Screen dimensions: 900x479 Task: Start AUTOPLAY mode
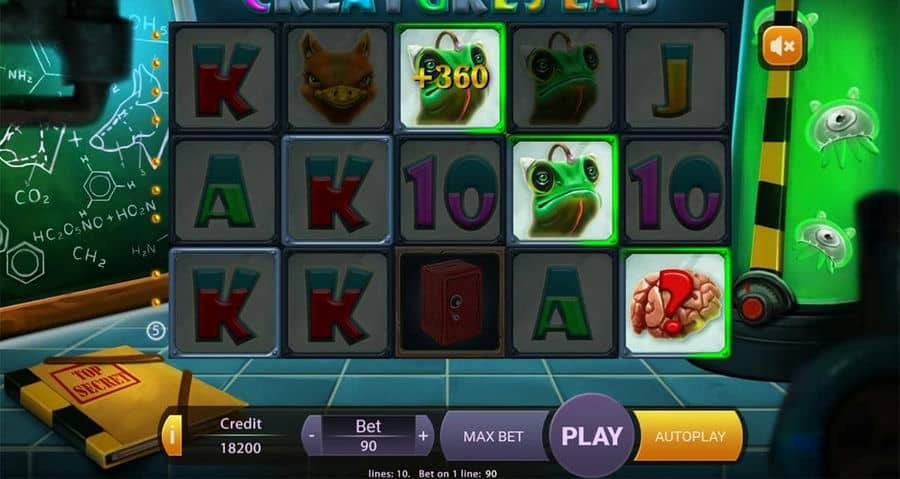[x=689, y=436]
